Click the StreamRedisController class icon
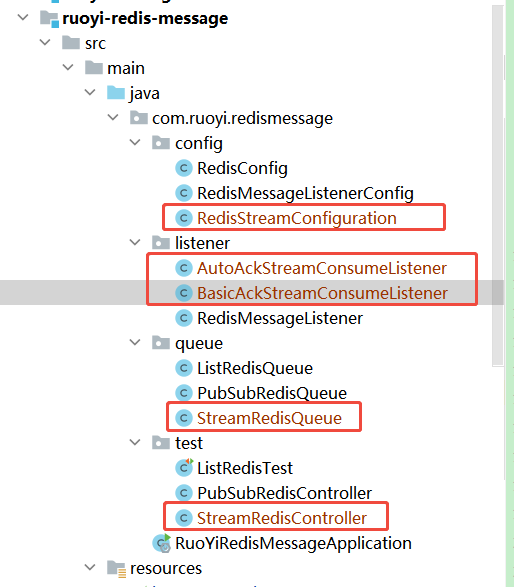 click(x=184, y=518)
